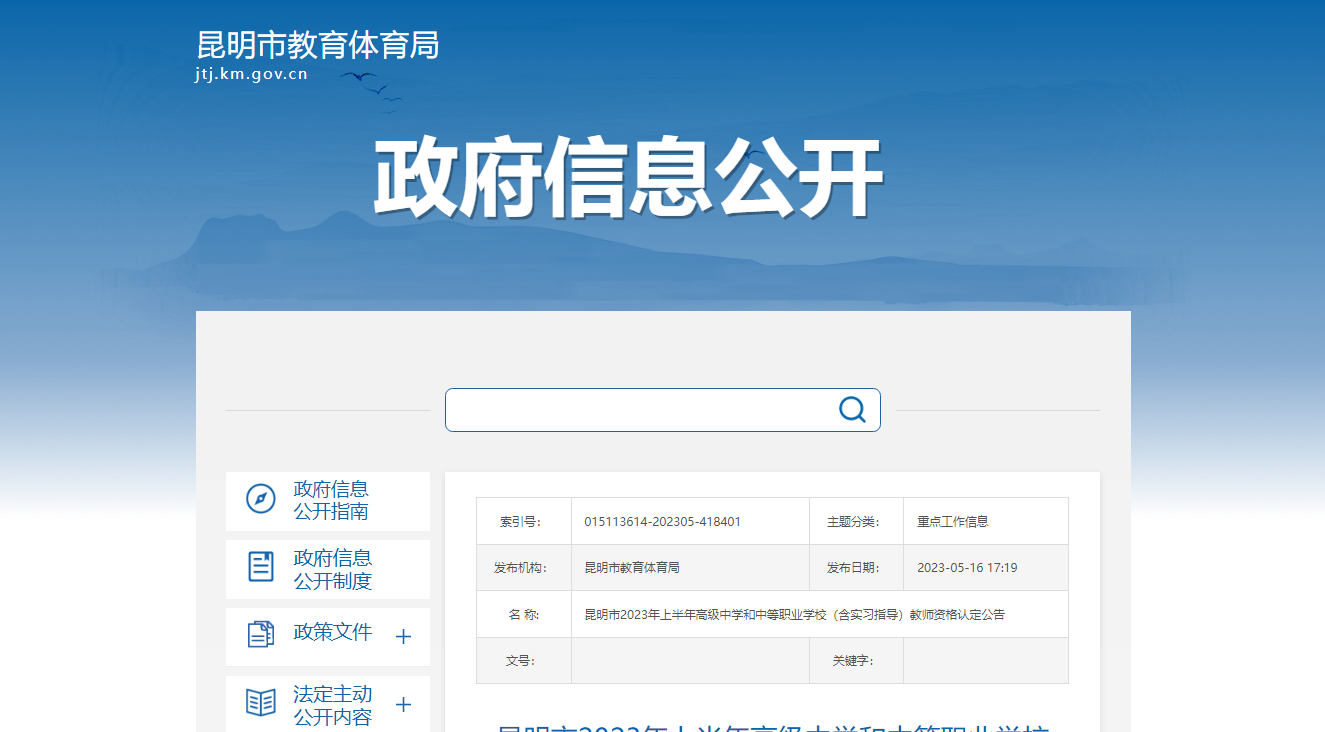1325x732 pixels.
Task: Click the open book icon for 法定主动公开内容
Action: [261, 703]
